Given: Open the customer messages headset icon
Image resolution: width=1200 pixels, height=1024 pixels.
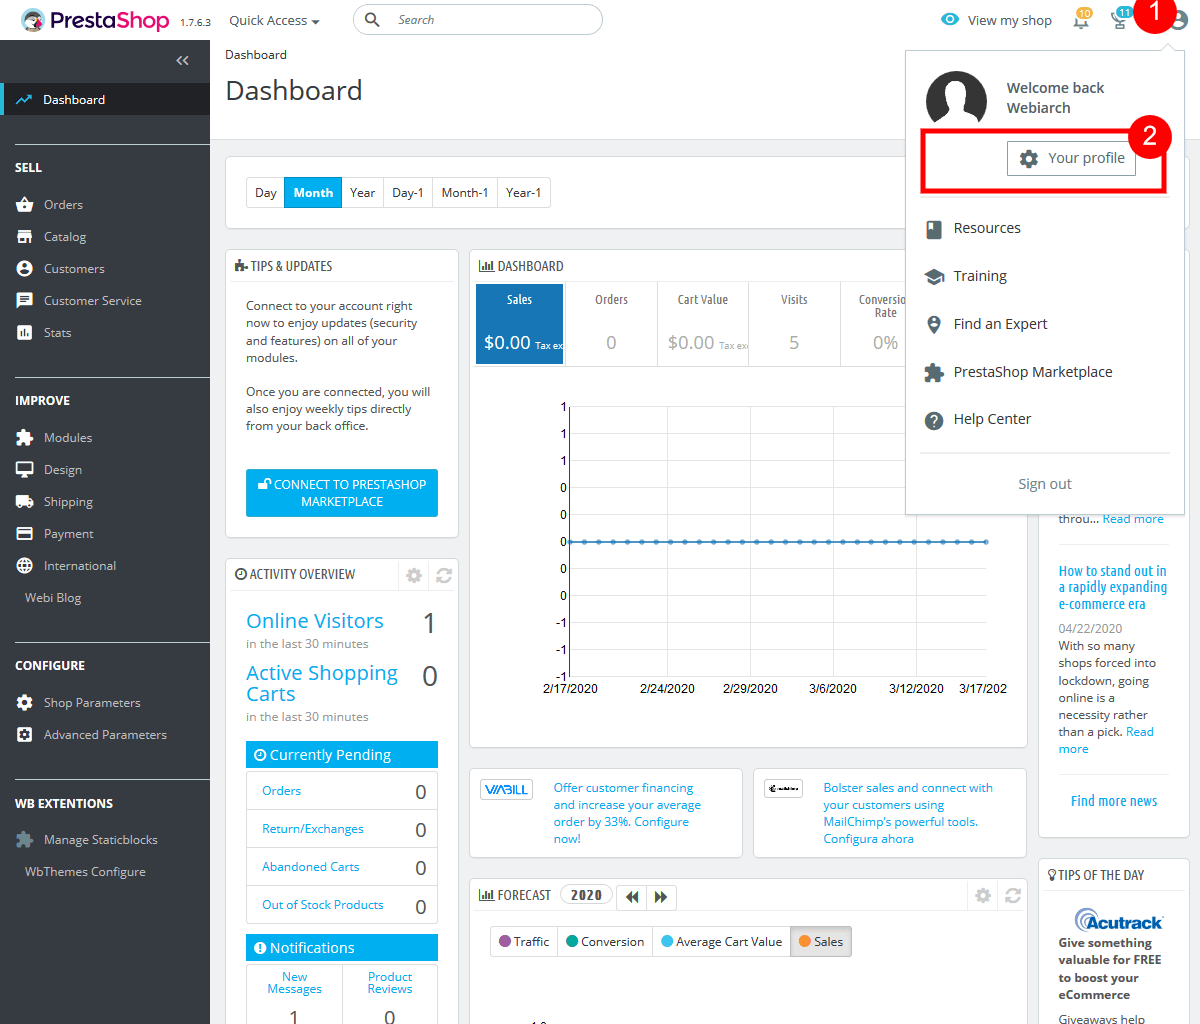Looking at the screenshot, I should [x=1119, y=20].
